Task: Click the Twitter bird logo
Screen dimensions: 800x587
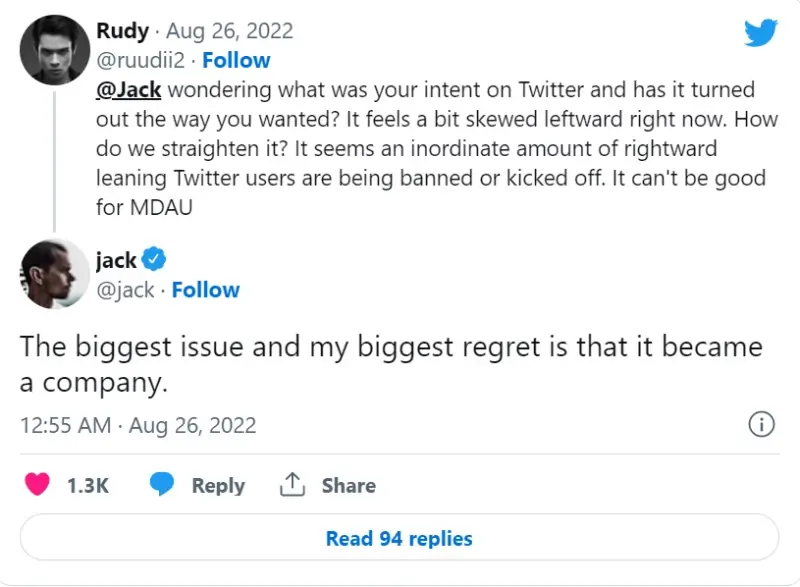Action: point(760,32)
